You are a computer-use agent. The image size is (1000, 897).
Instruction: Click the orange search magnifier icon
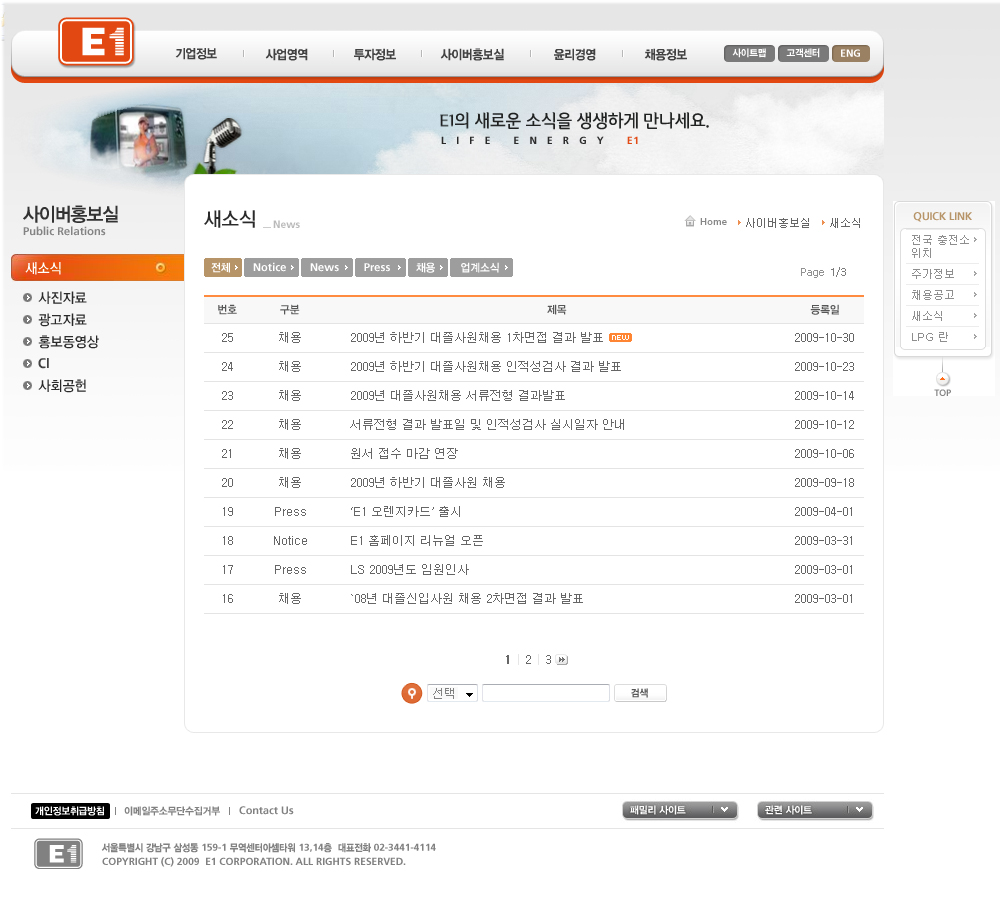coord(411,693)
